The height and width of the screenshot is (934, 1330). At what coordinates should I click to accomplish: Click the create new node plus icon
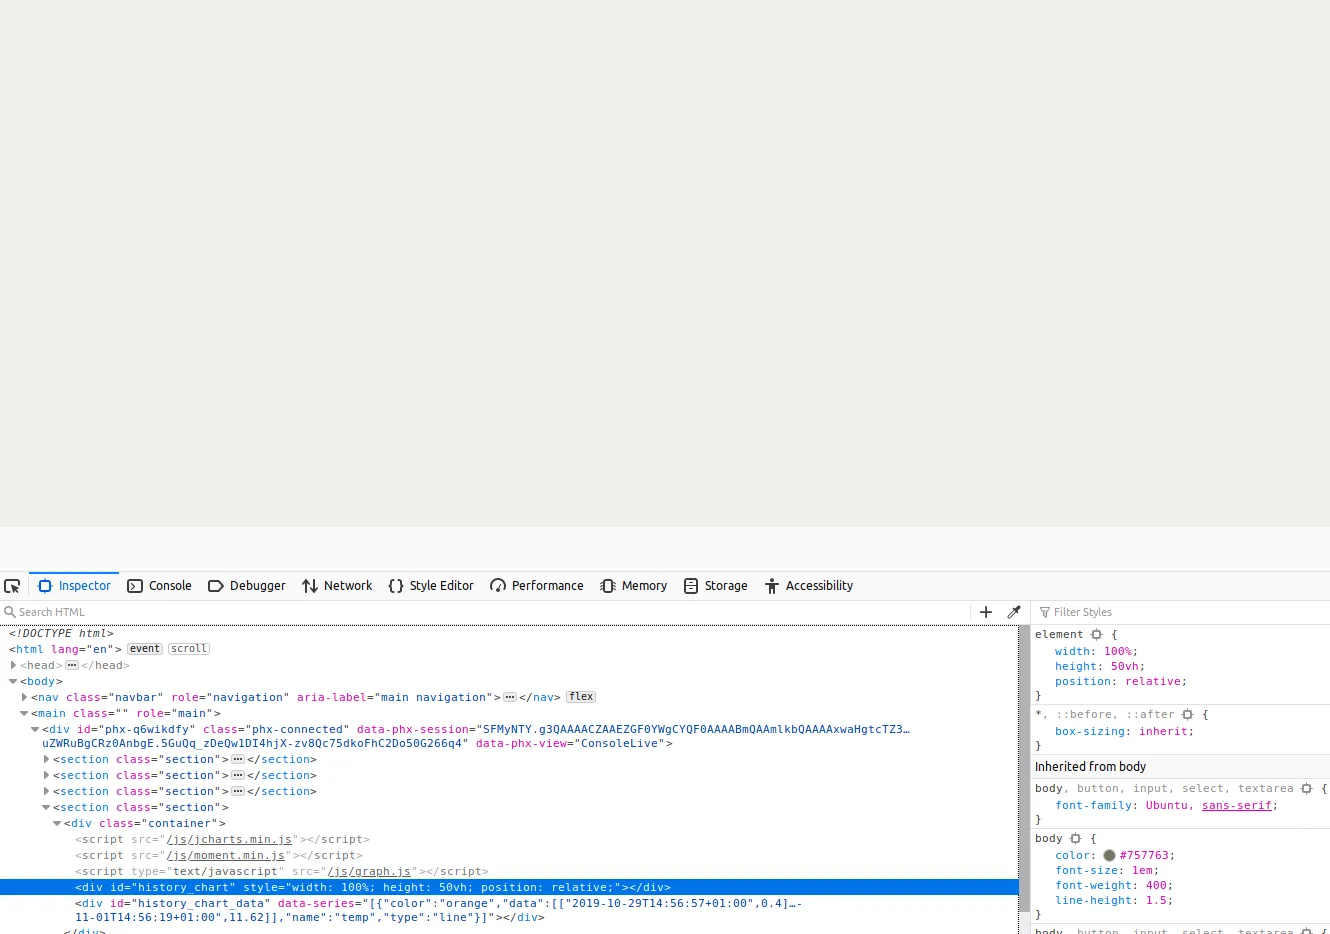click(986, 612)
